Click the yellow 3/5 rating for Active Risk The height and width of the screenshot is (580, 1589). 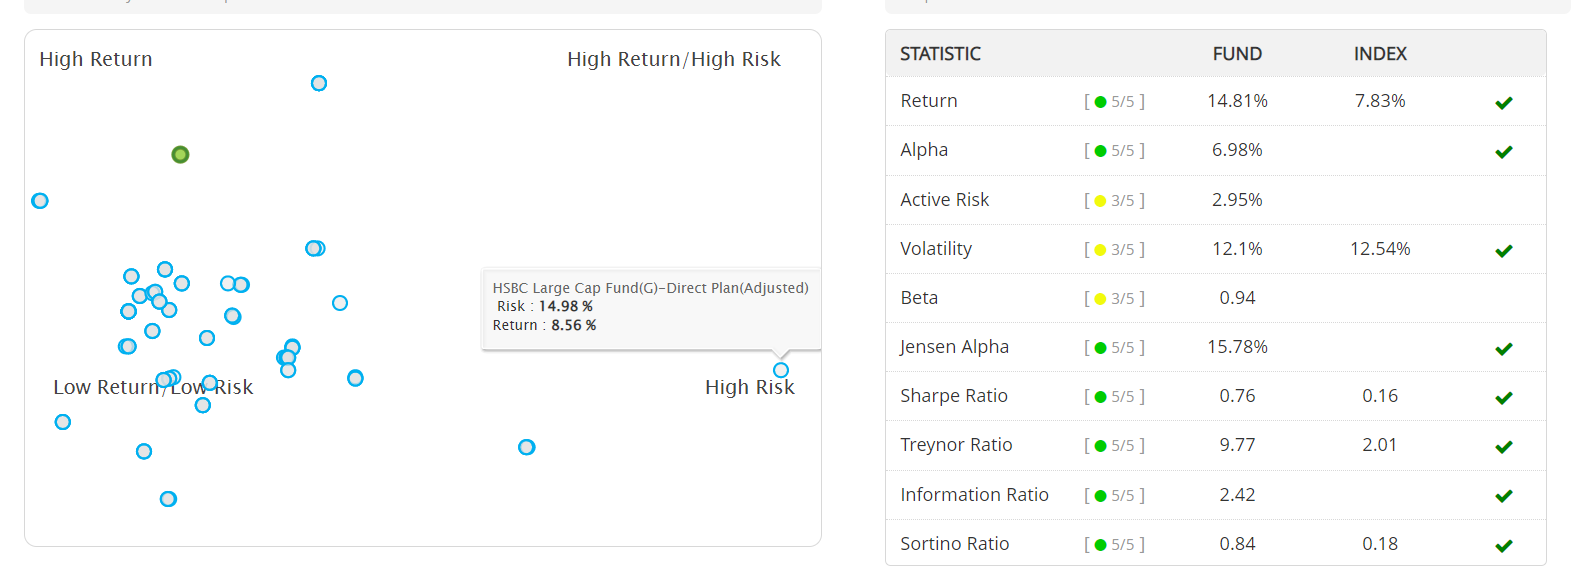coord(1114,200)
